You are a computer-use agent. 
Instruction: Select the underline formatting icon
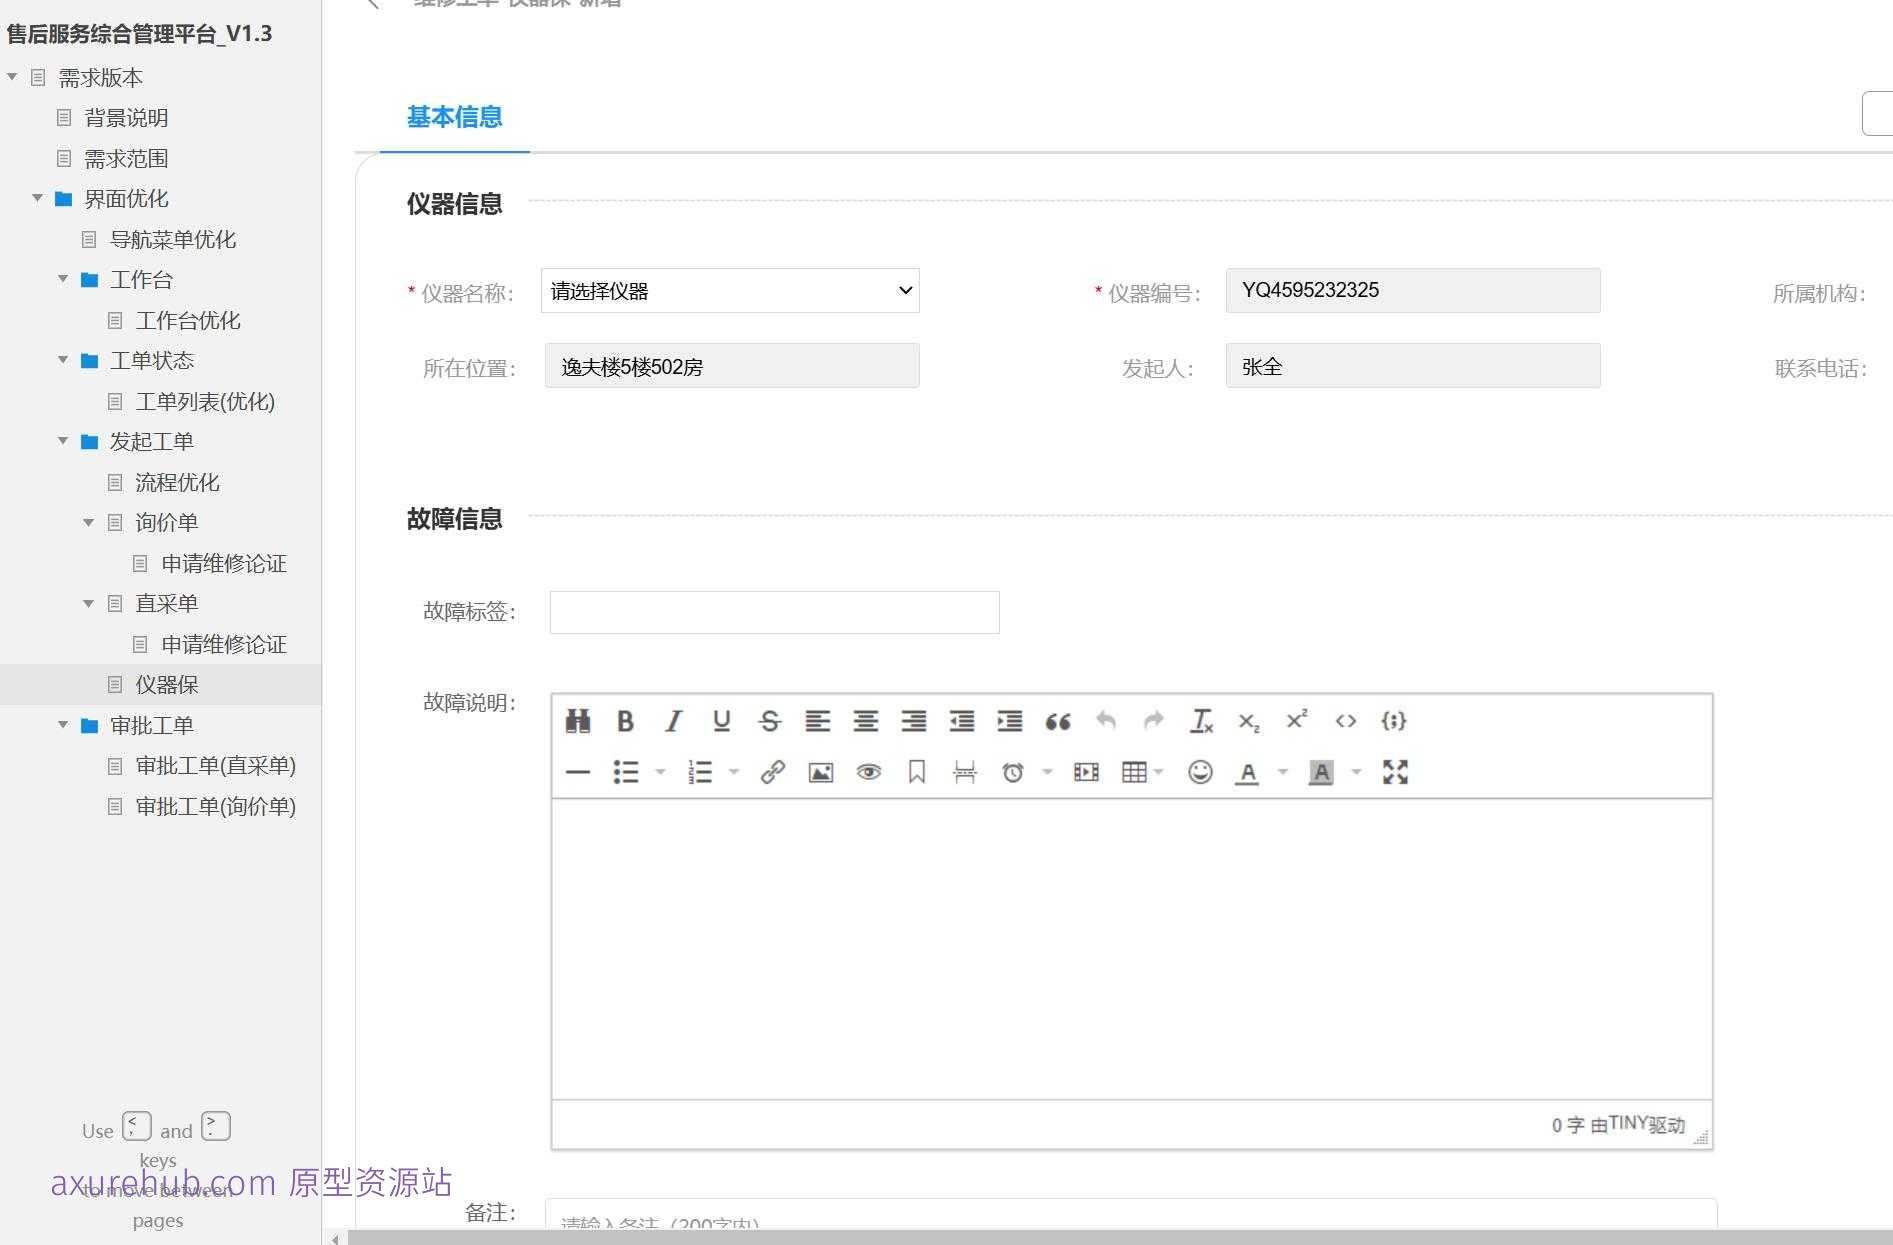point(721,721)
